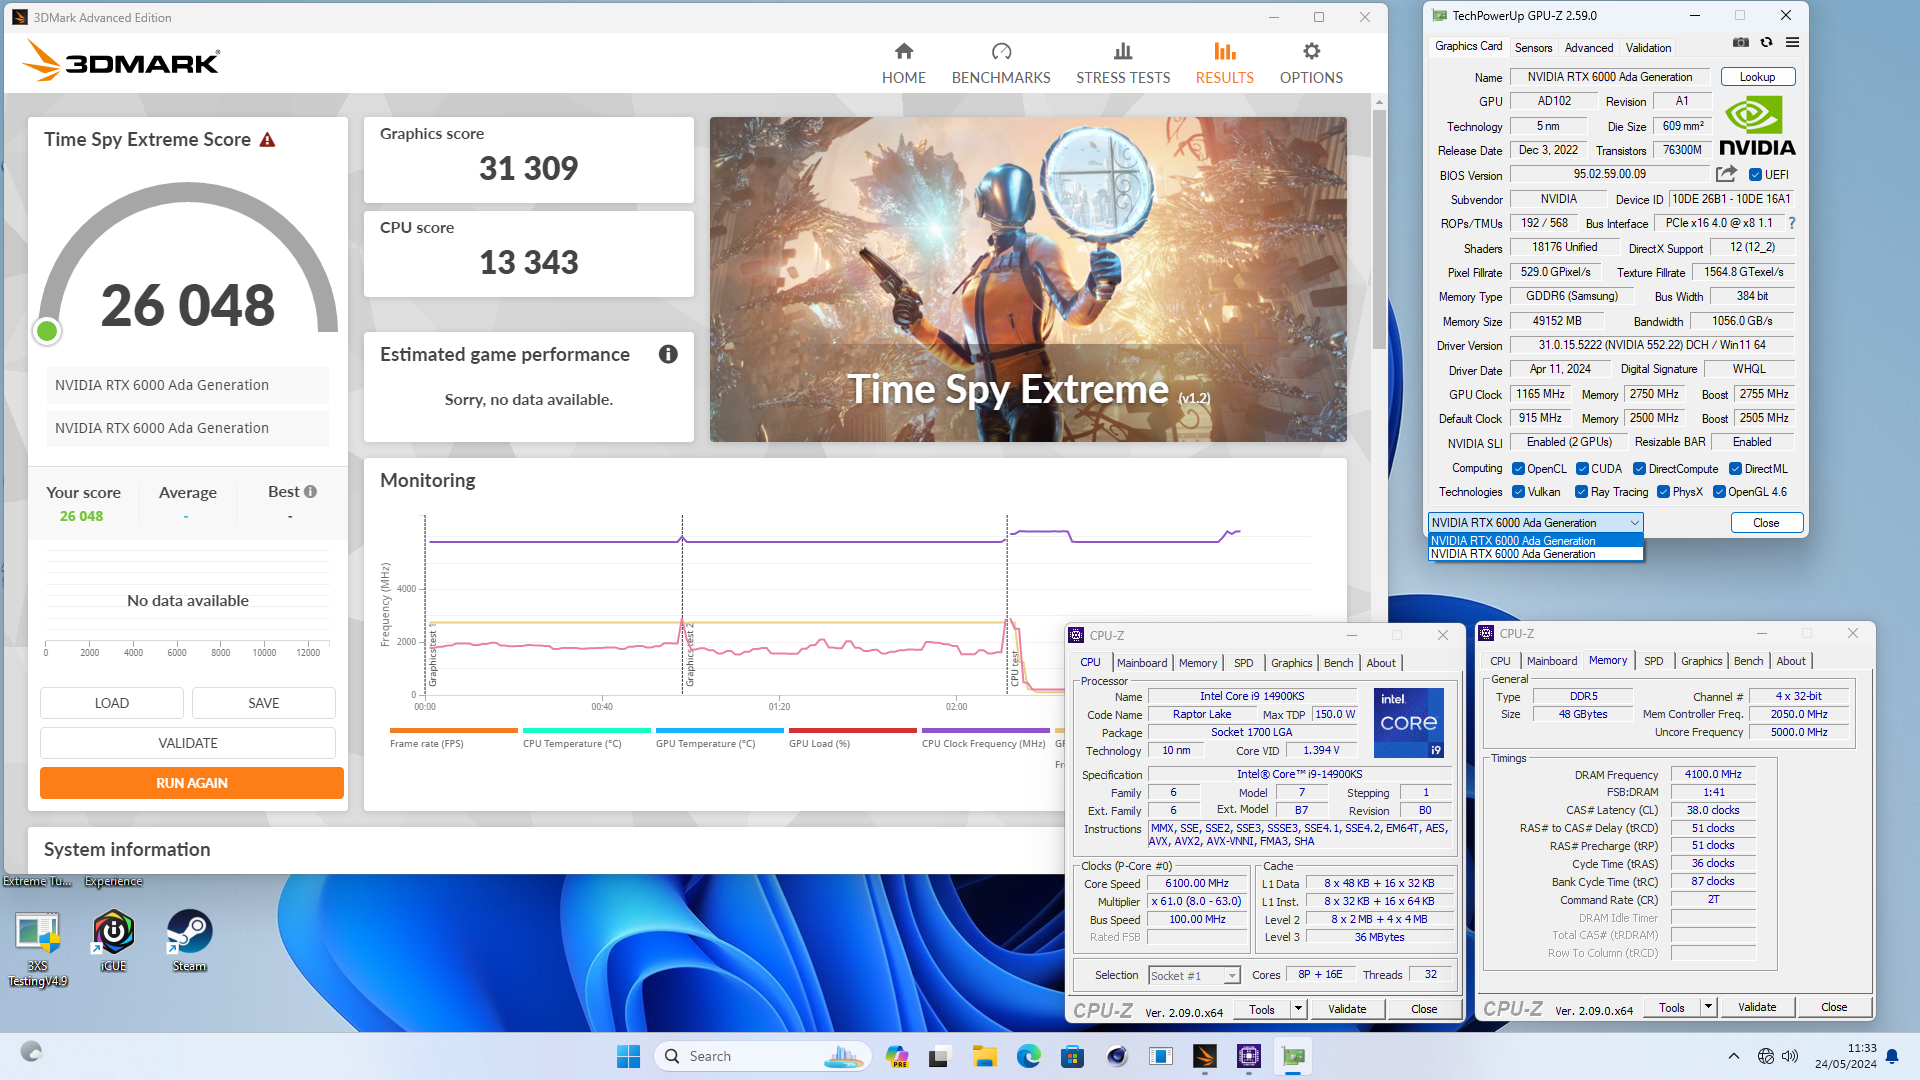Open the GPU-Z hamburger menu
This screenshot has height=1080, width=1920.
[x=1792, y=42]
